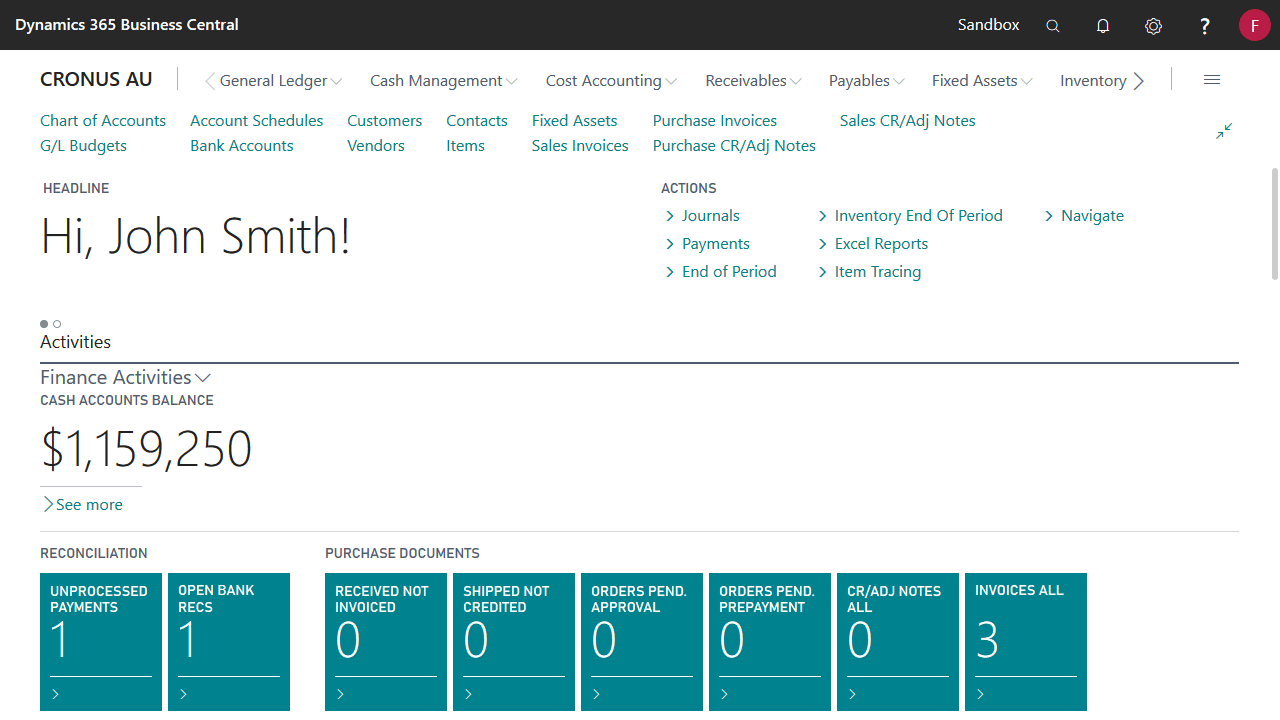Click the arrow on Open Bank Recs tile

click(x=183, y=694)
